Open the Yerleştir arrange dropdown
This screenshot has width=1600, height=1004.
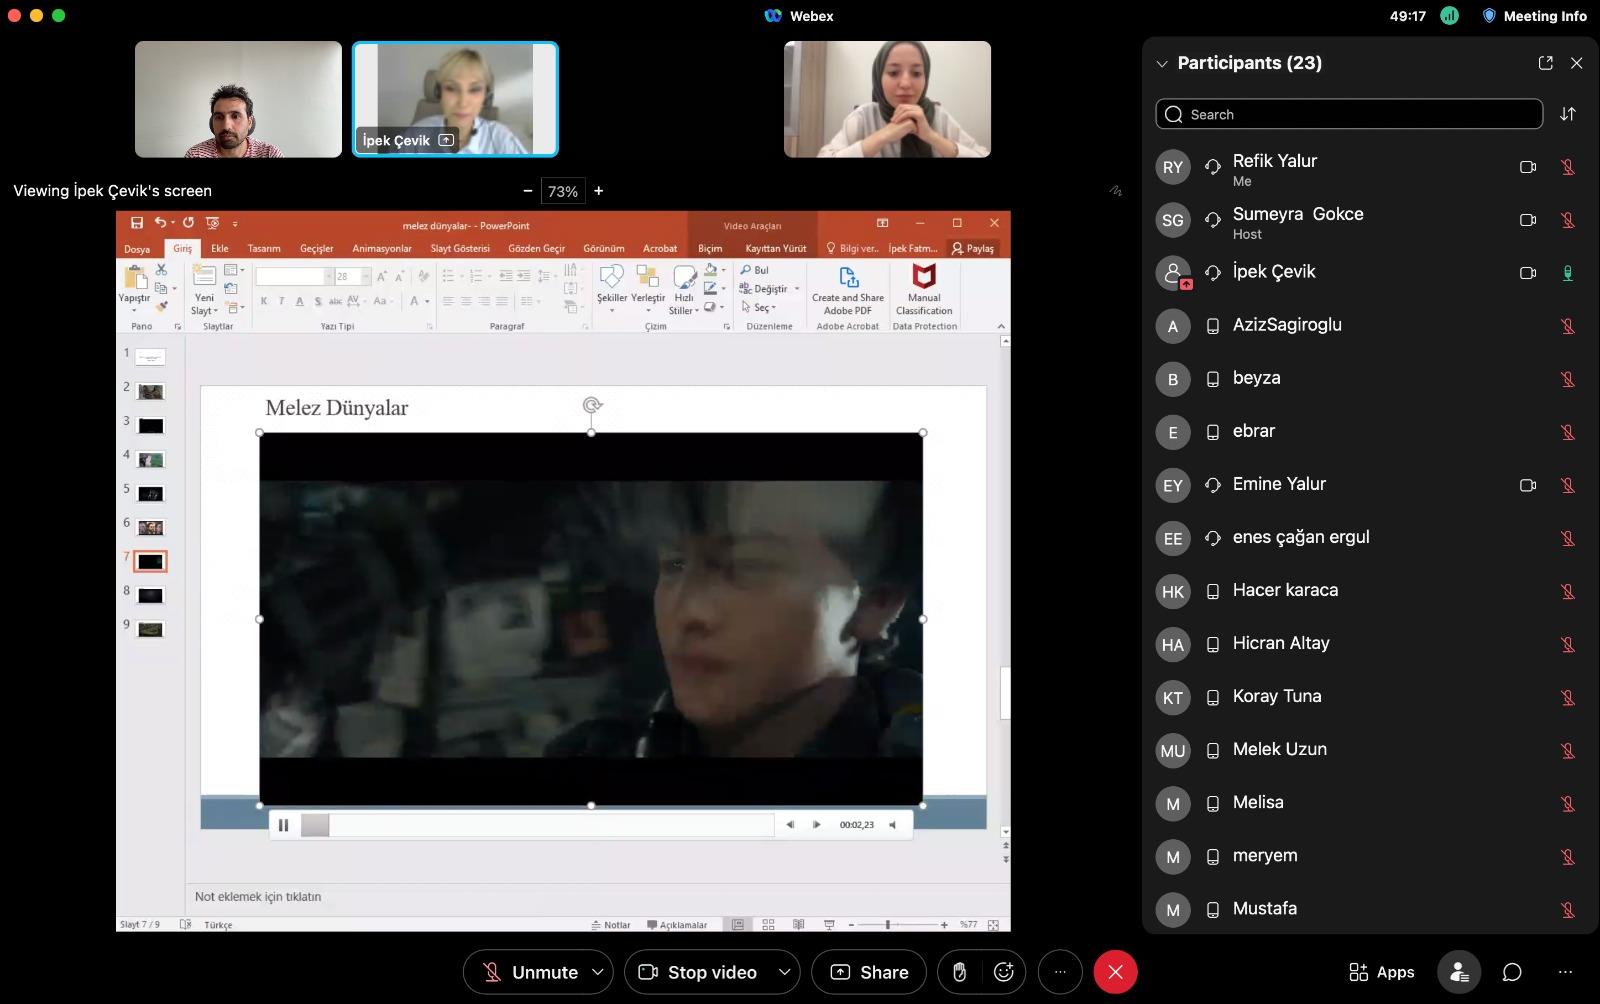coord(648,288)
